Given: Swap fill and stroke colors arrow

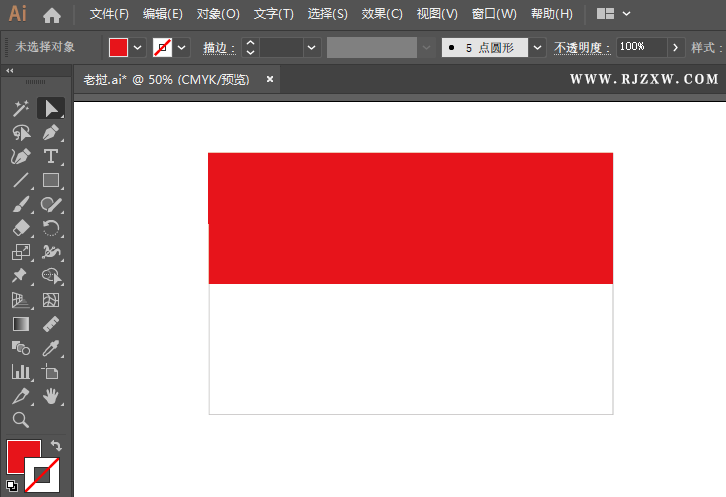Looking at the screenshot, I should click(56, 446).
